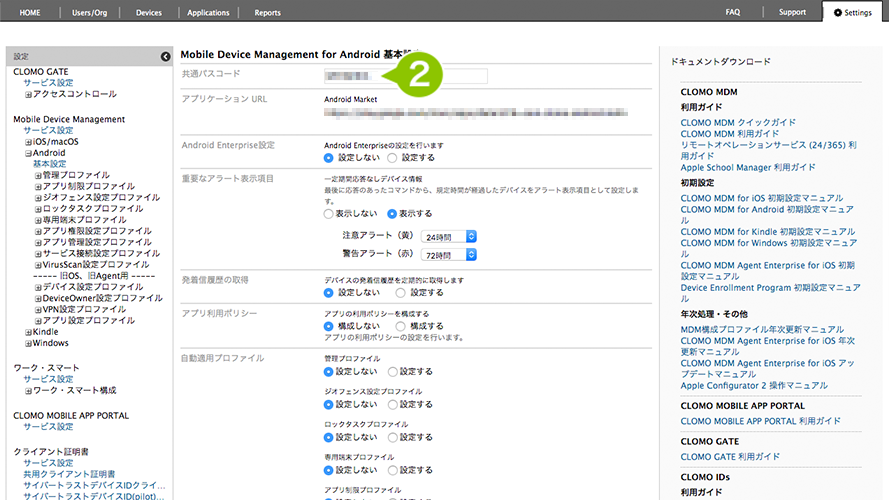Expand the 専用端末プロファイル tree node
Image resolution: width=889 pixels, height=500 pixels.
pyautogui.click(x=38, y=221)
